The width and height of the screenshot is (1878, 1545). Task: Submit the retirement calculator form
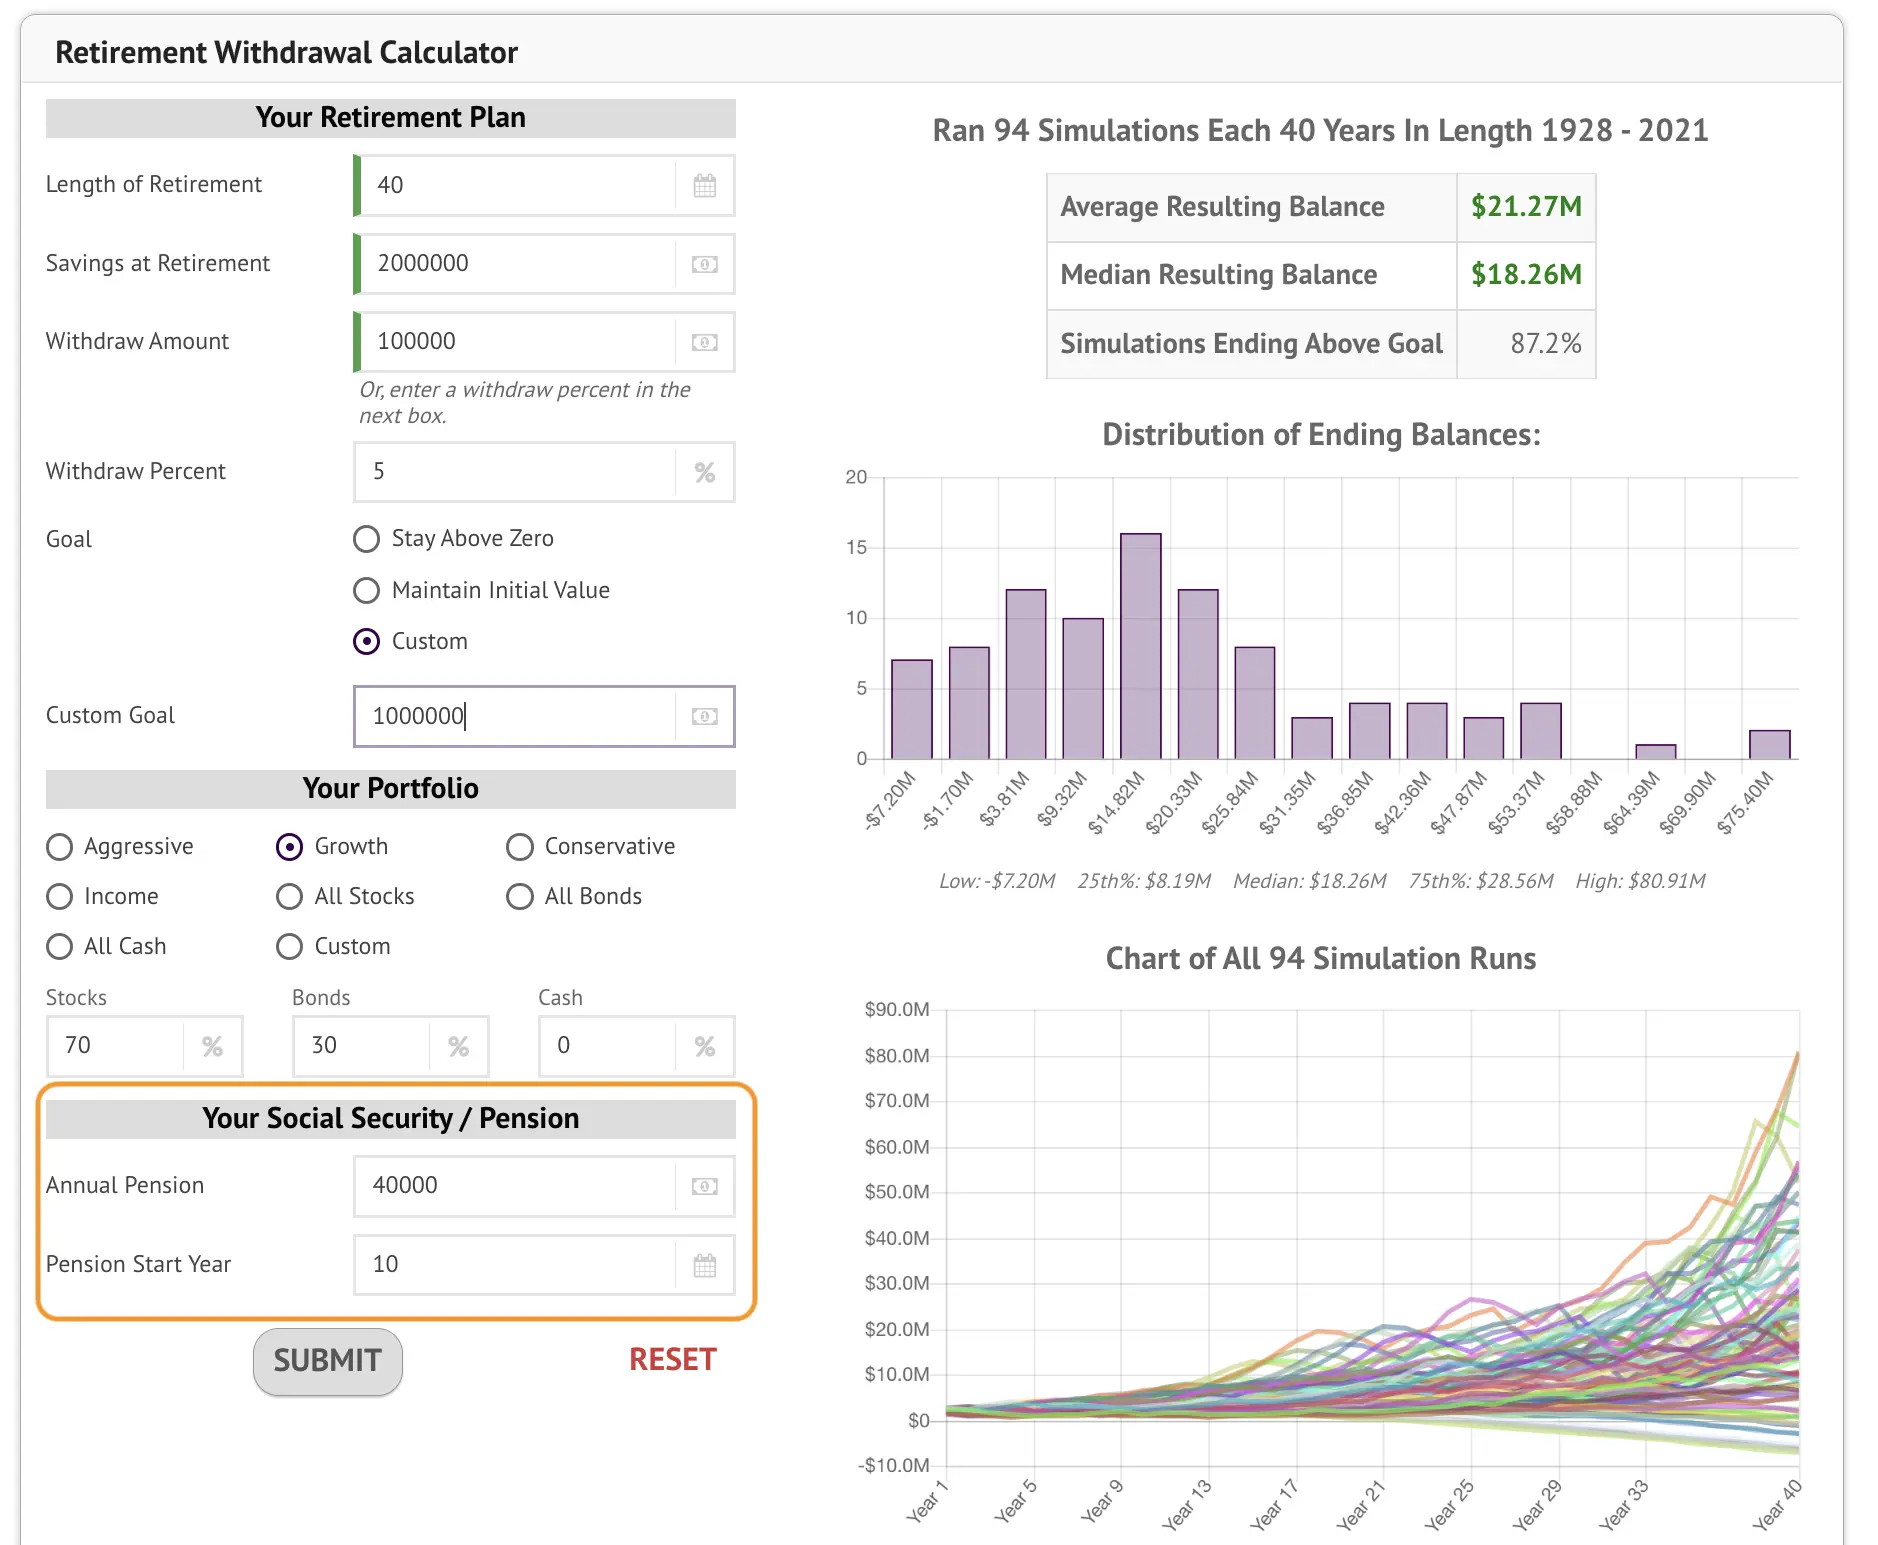click(328, 1361)
